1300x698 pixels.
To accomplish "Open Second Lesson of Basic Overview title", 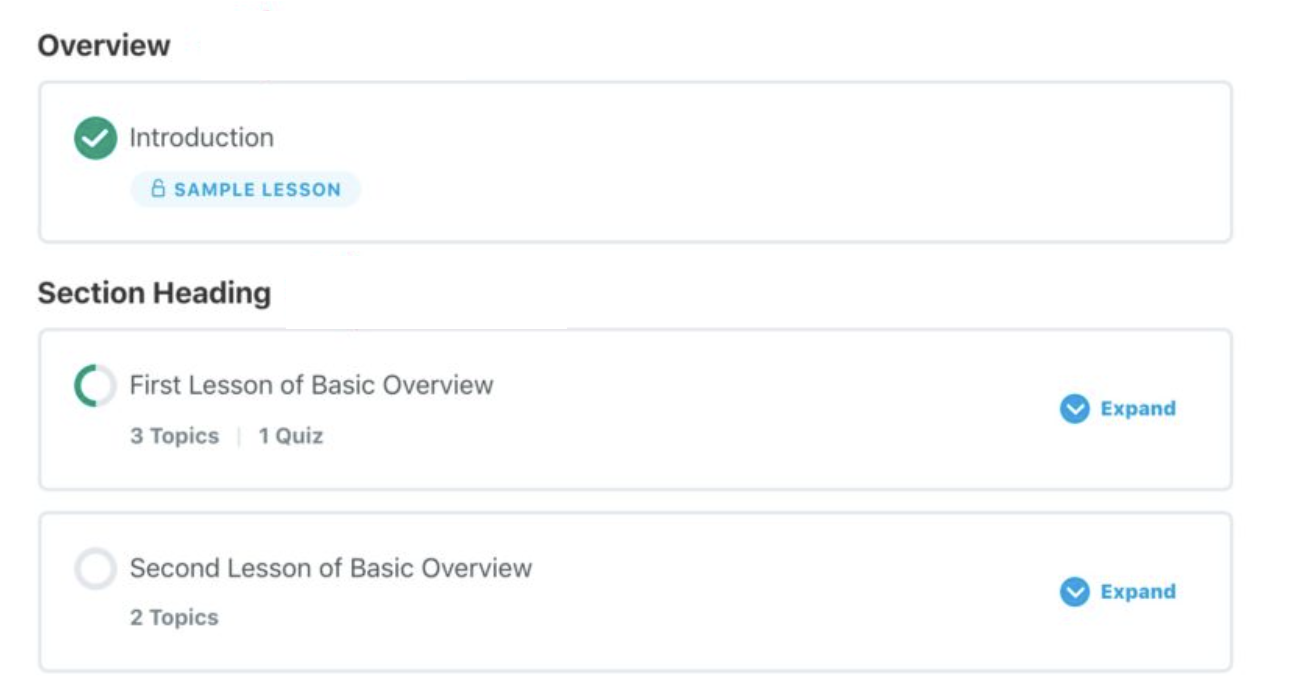I will point(330,569).
